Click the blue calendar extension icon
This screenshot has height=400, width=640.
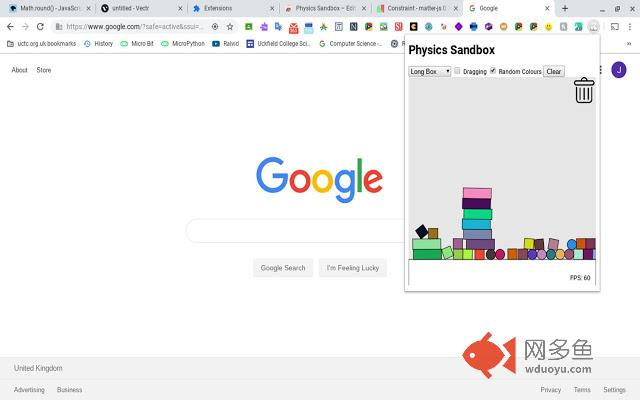tap(309, 28)
